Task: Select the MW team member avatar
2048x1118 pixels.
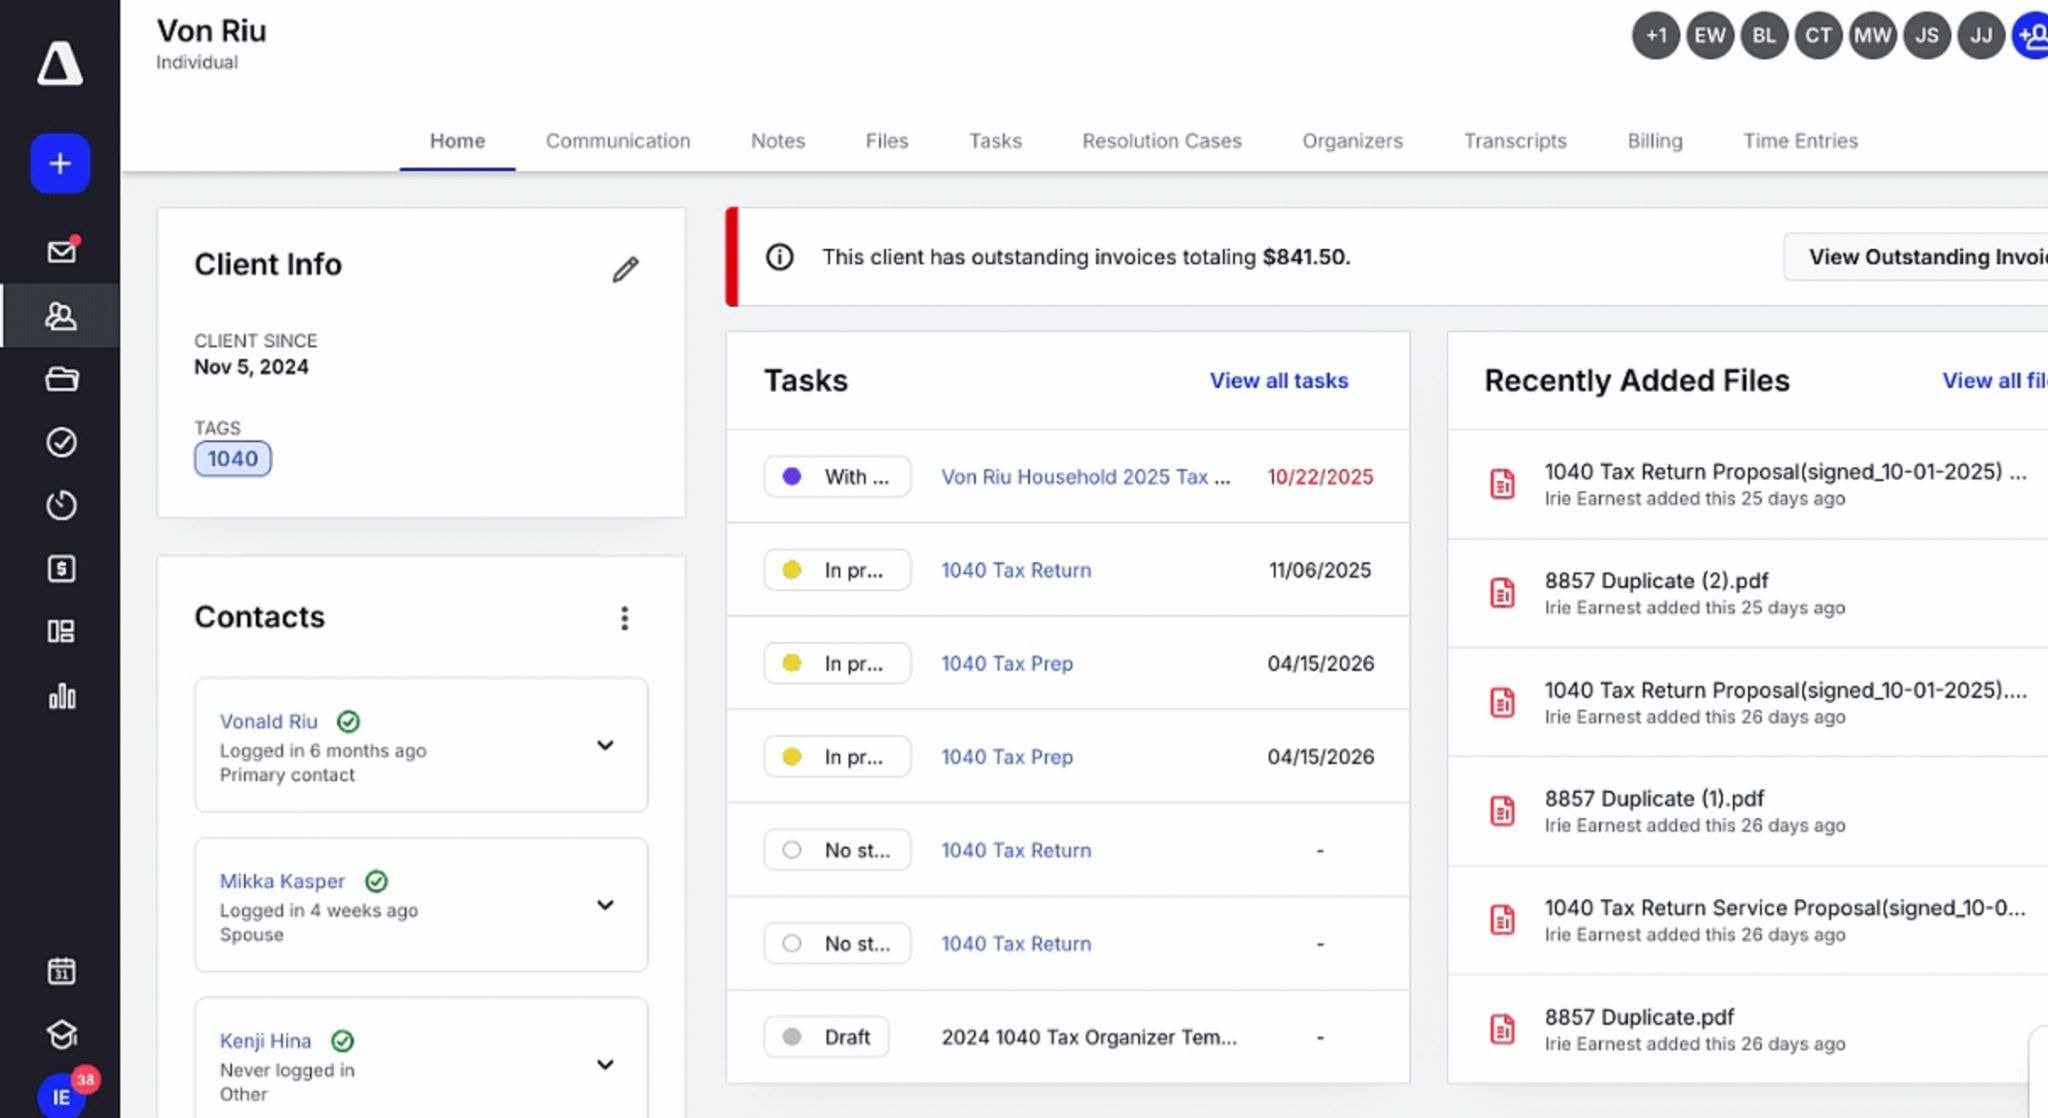Action: click(x=1872, y=36)
